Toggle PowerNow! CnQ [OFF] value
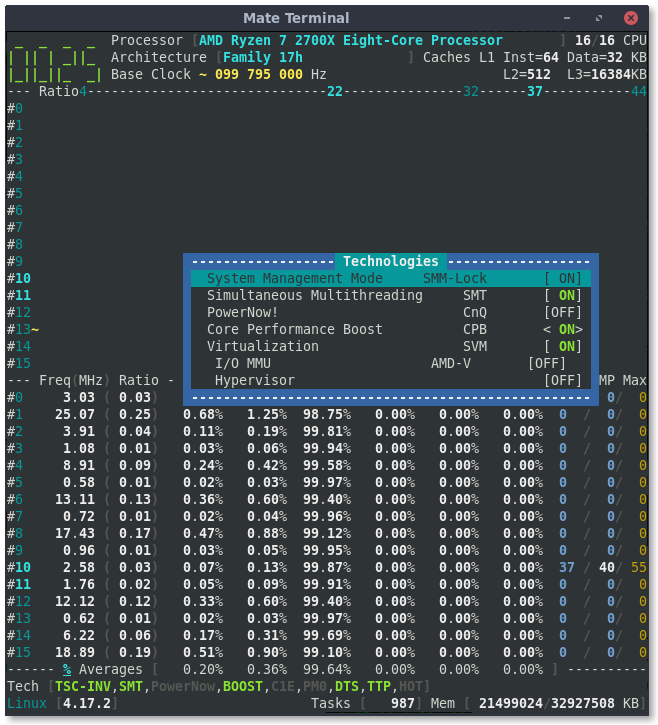 click(563, 313)
